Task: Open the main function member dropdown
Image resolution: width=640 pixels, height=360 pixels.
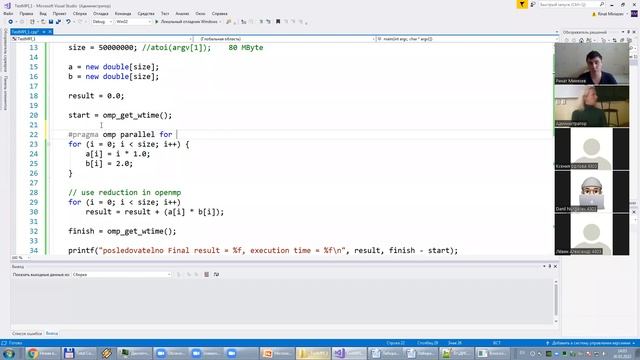Action: [x=467, y=39]
